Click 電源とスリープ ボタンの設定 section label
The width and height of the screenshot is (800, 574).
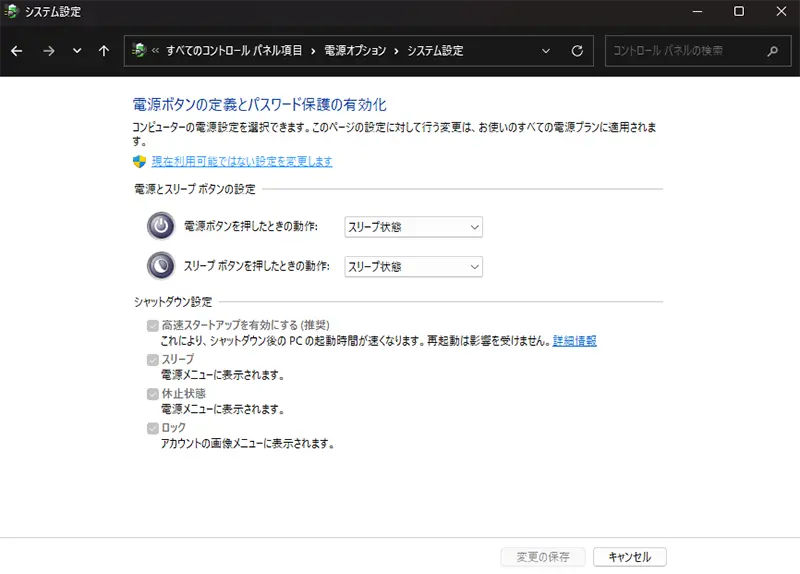194,189
